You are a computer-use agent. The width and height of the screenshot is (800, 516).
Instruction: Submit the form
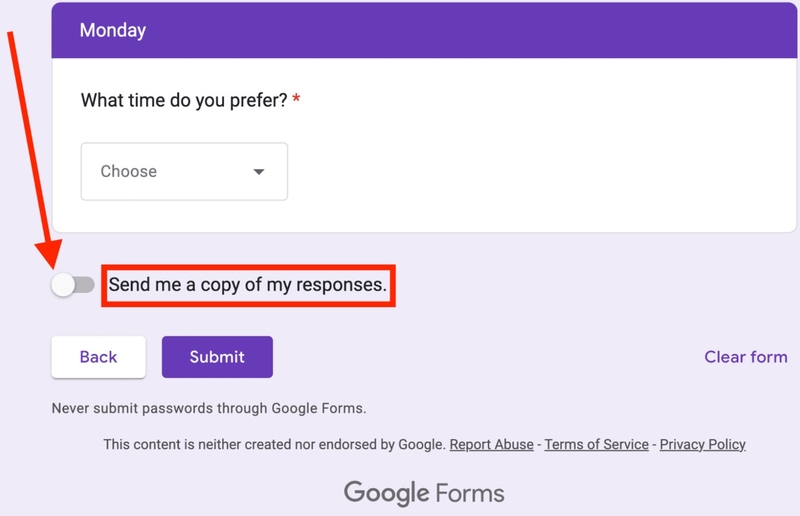(217, 357)
